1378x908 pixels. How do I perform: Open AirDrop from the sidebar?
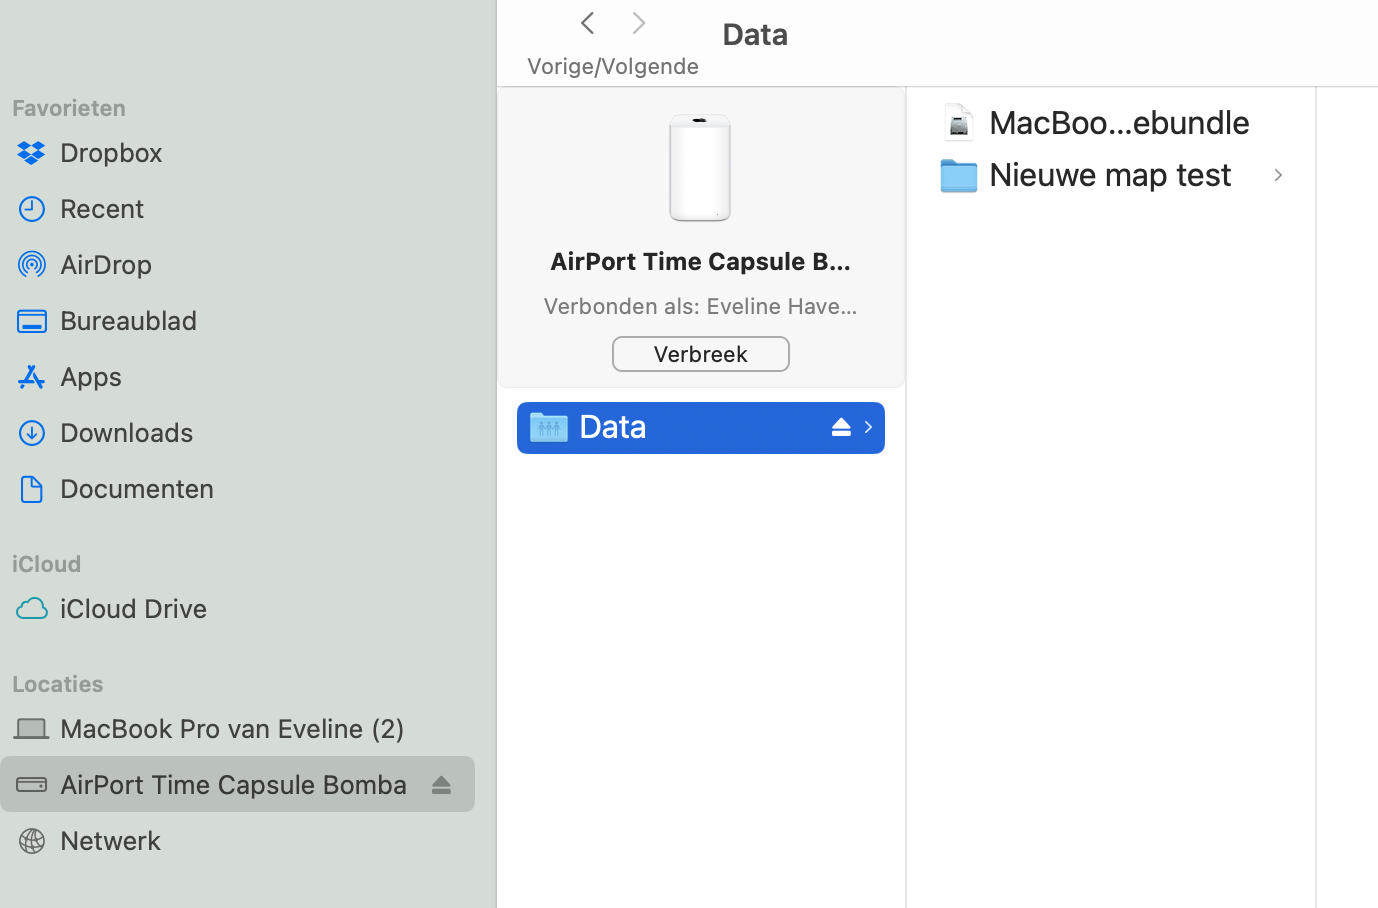(31, 264)
